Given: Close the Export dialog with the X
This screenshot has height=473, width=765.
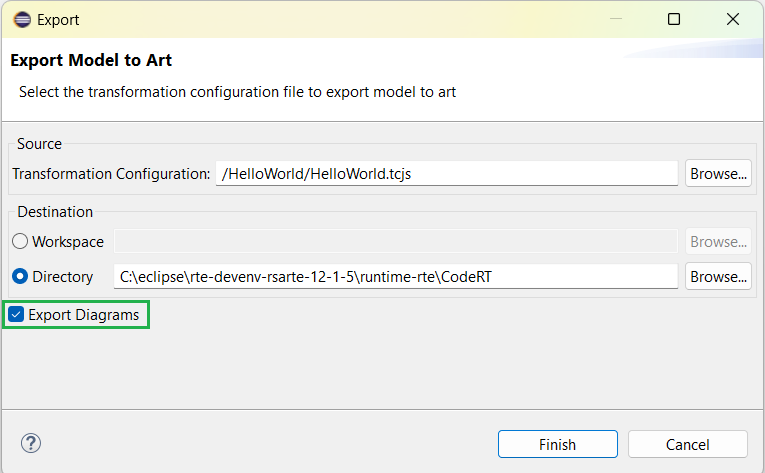Looking at the screenshot, I should tap(732, 19).
